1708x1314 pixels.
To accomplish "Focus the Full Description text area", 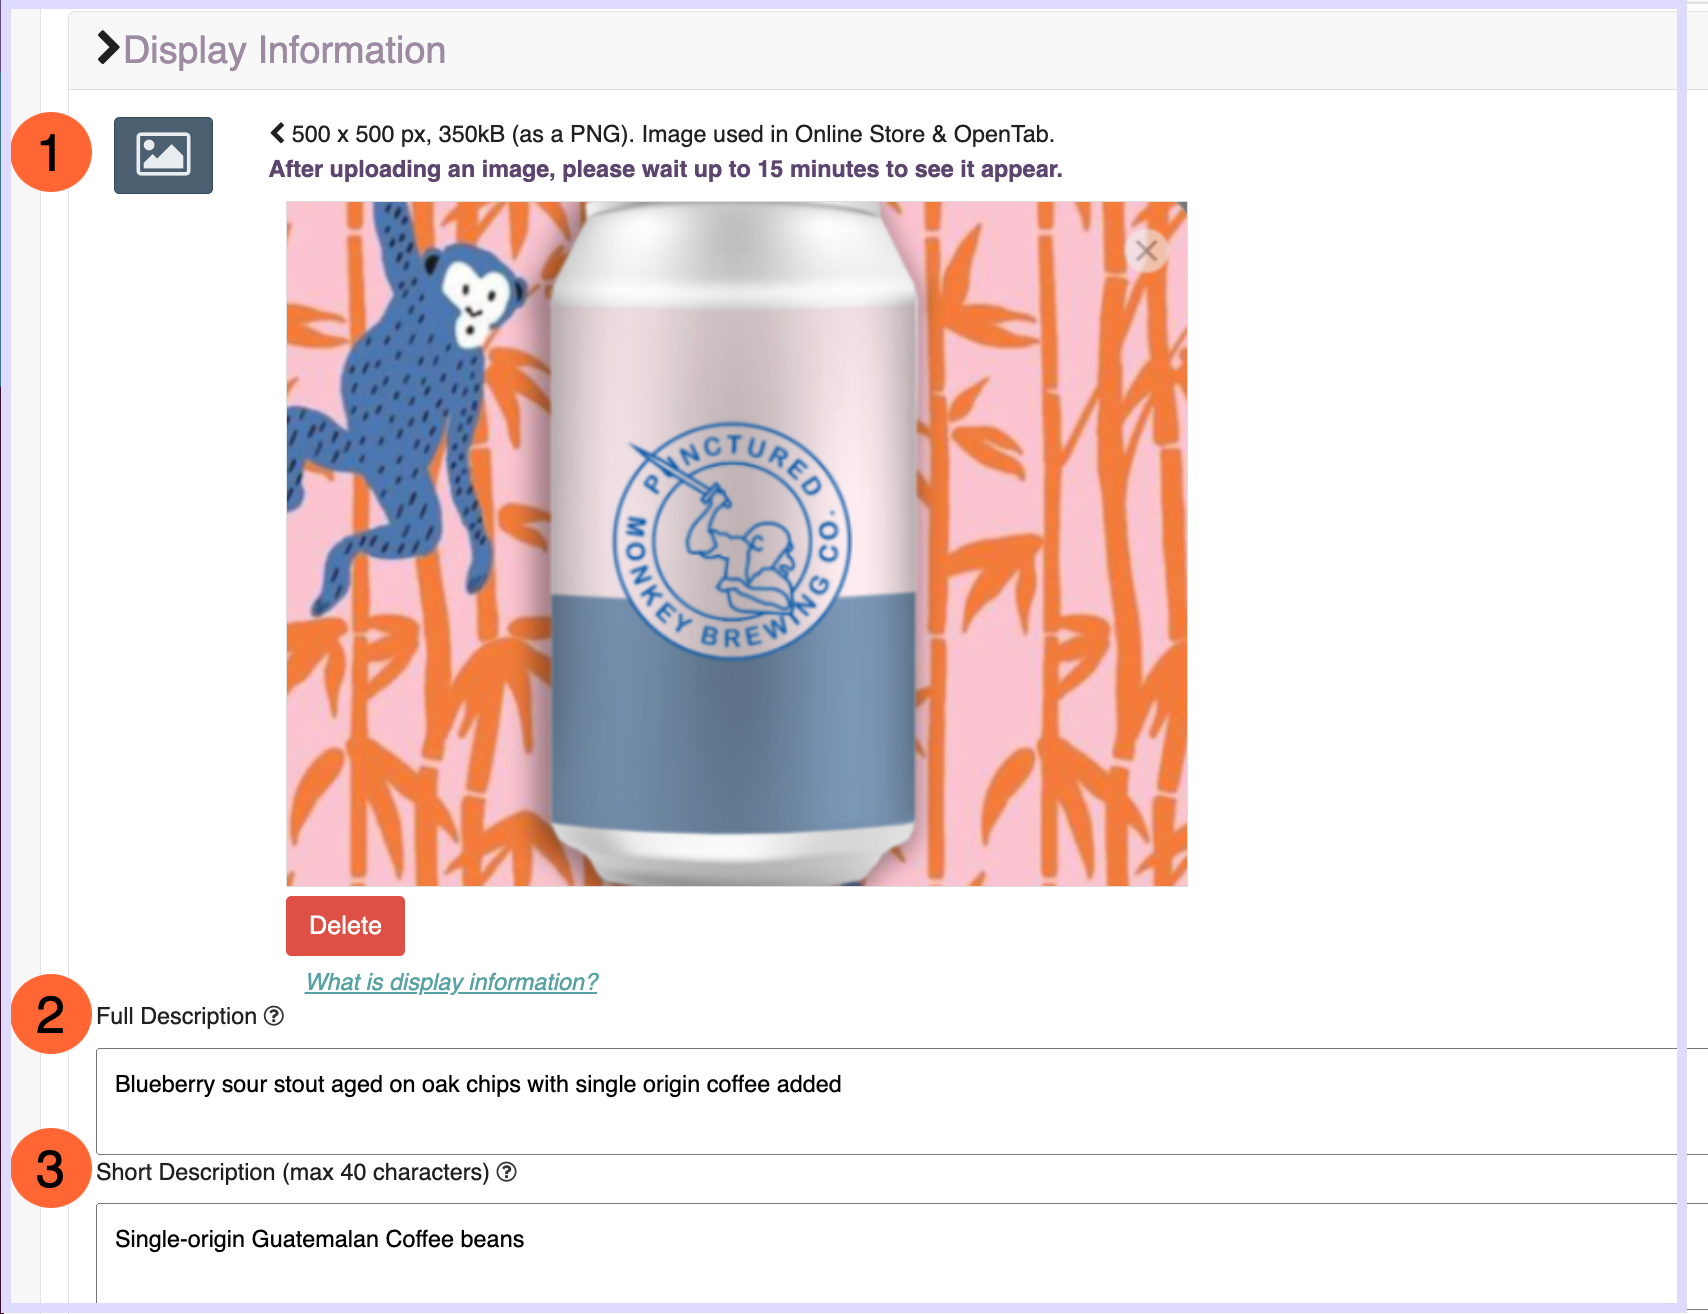I will (886, 1101).
